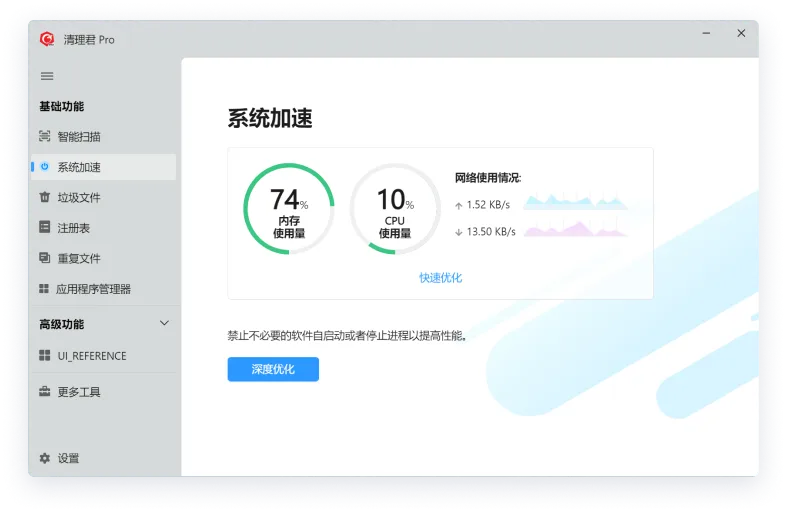
Task: Click the 更多工具 toolbox icon
Action: pos(44,392)
